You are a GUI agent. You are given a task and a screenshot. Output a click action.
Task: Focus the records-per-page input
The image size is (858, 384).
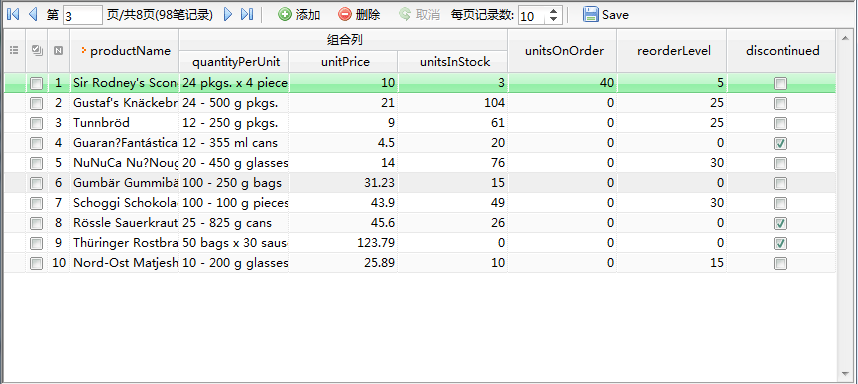(531, 15)
